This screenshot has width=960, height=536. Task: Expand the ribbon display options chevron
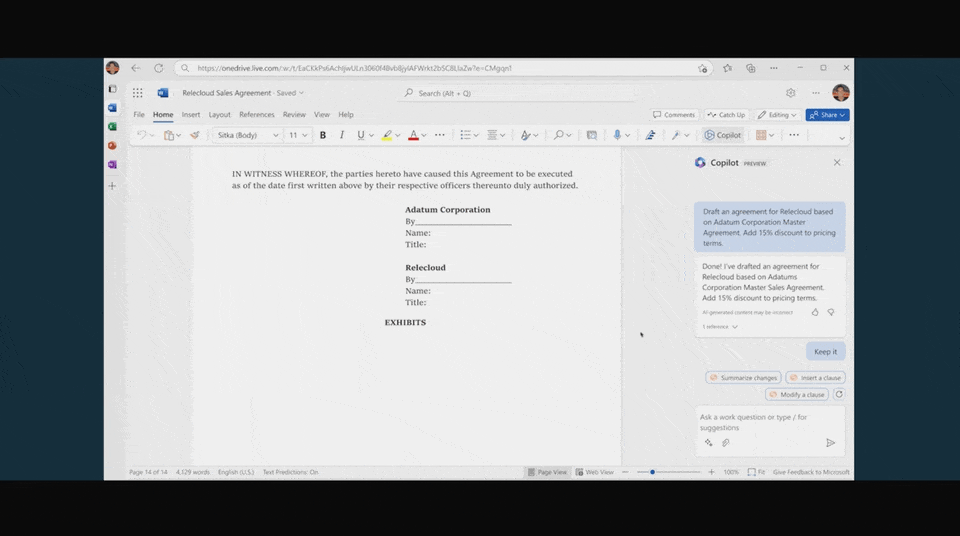click(842, 138)
